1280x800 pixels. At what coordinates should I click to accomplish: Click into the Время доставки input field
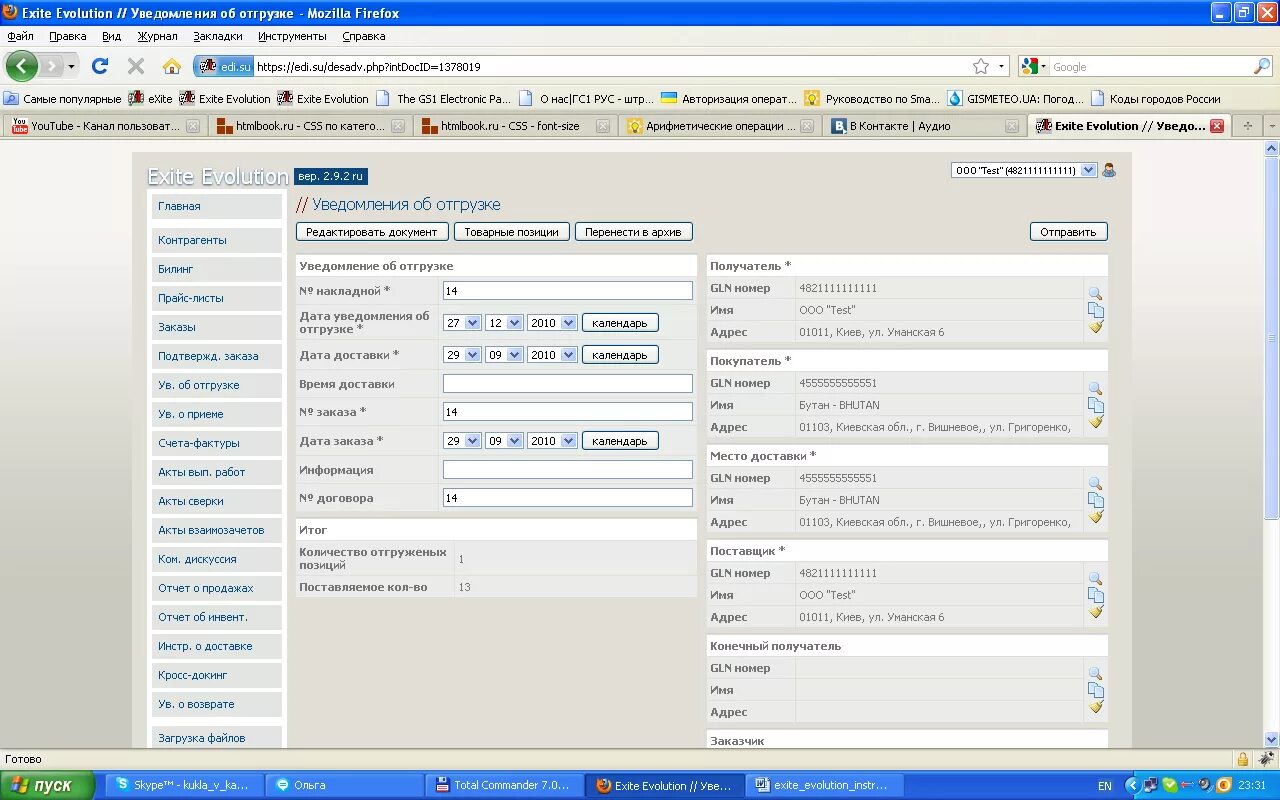point(567,384)
